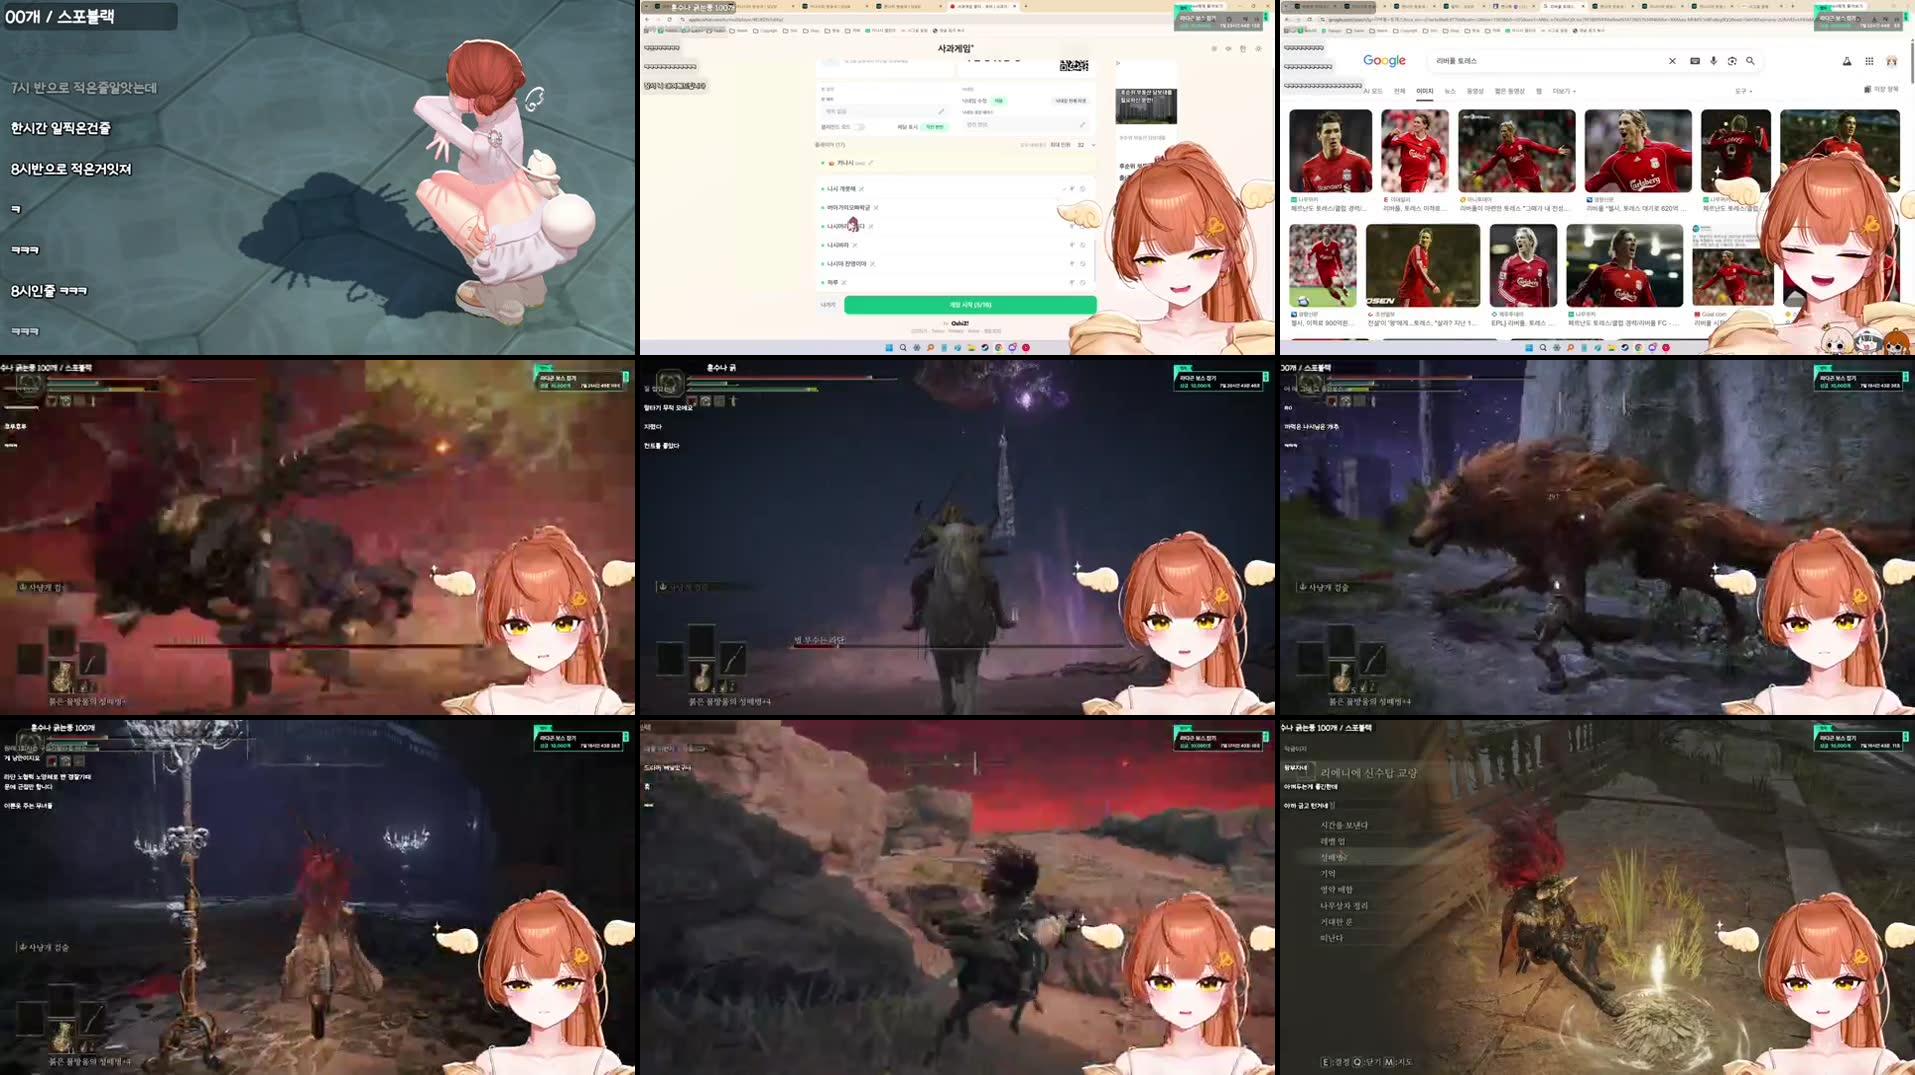Expand the '도구' tools dropdown
1915x1075 pixels.
pyautogui.click(x=1742, y=91)
